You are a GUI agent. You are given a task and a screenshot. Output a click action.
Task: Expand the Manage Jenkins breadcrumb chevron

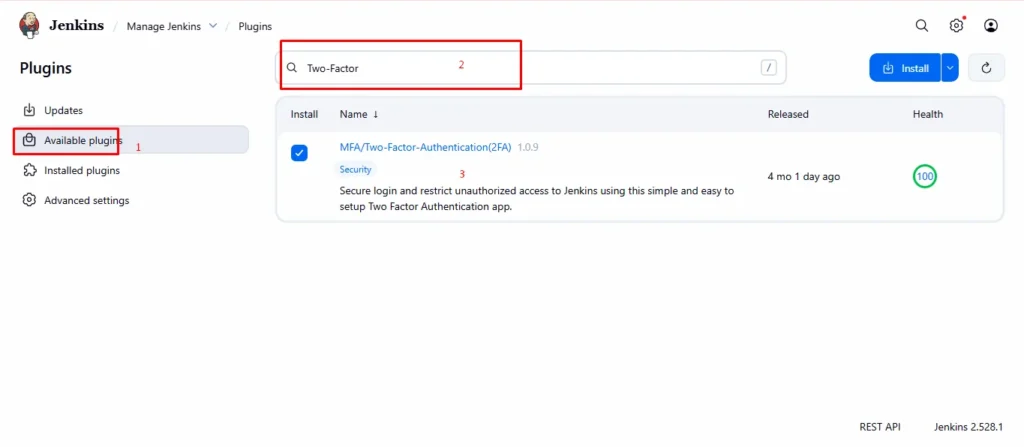coord(212,26)
